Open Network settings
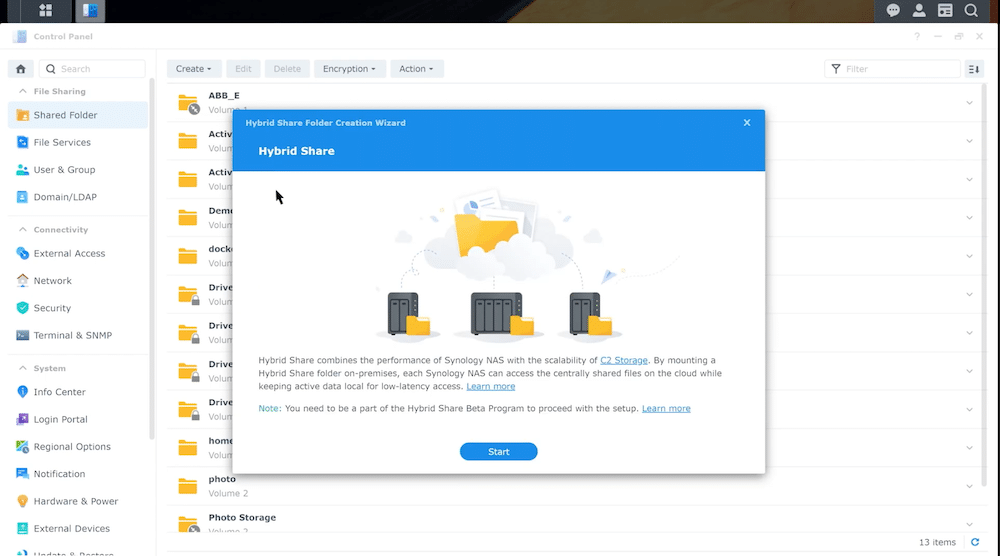 78,281
